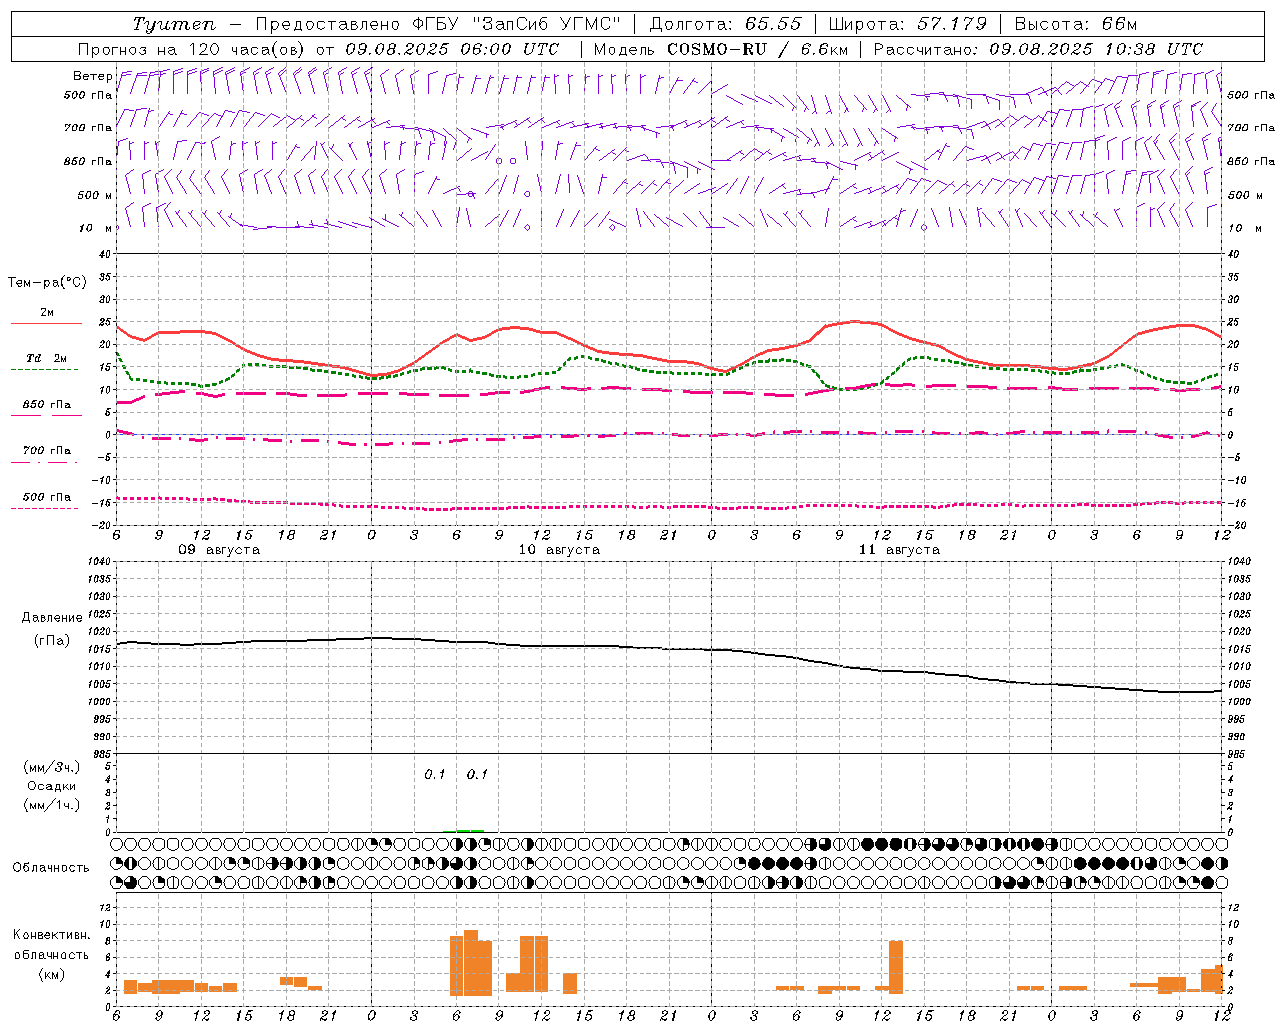Click the red line sample under the "2м" legend

(x=46, y=324)
